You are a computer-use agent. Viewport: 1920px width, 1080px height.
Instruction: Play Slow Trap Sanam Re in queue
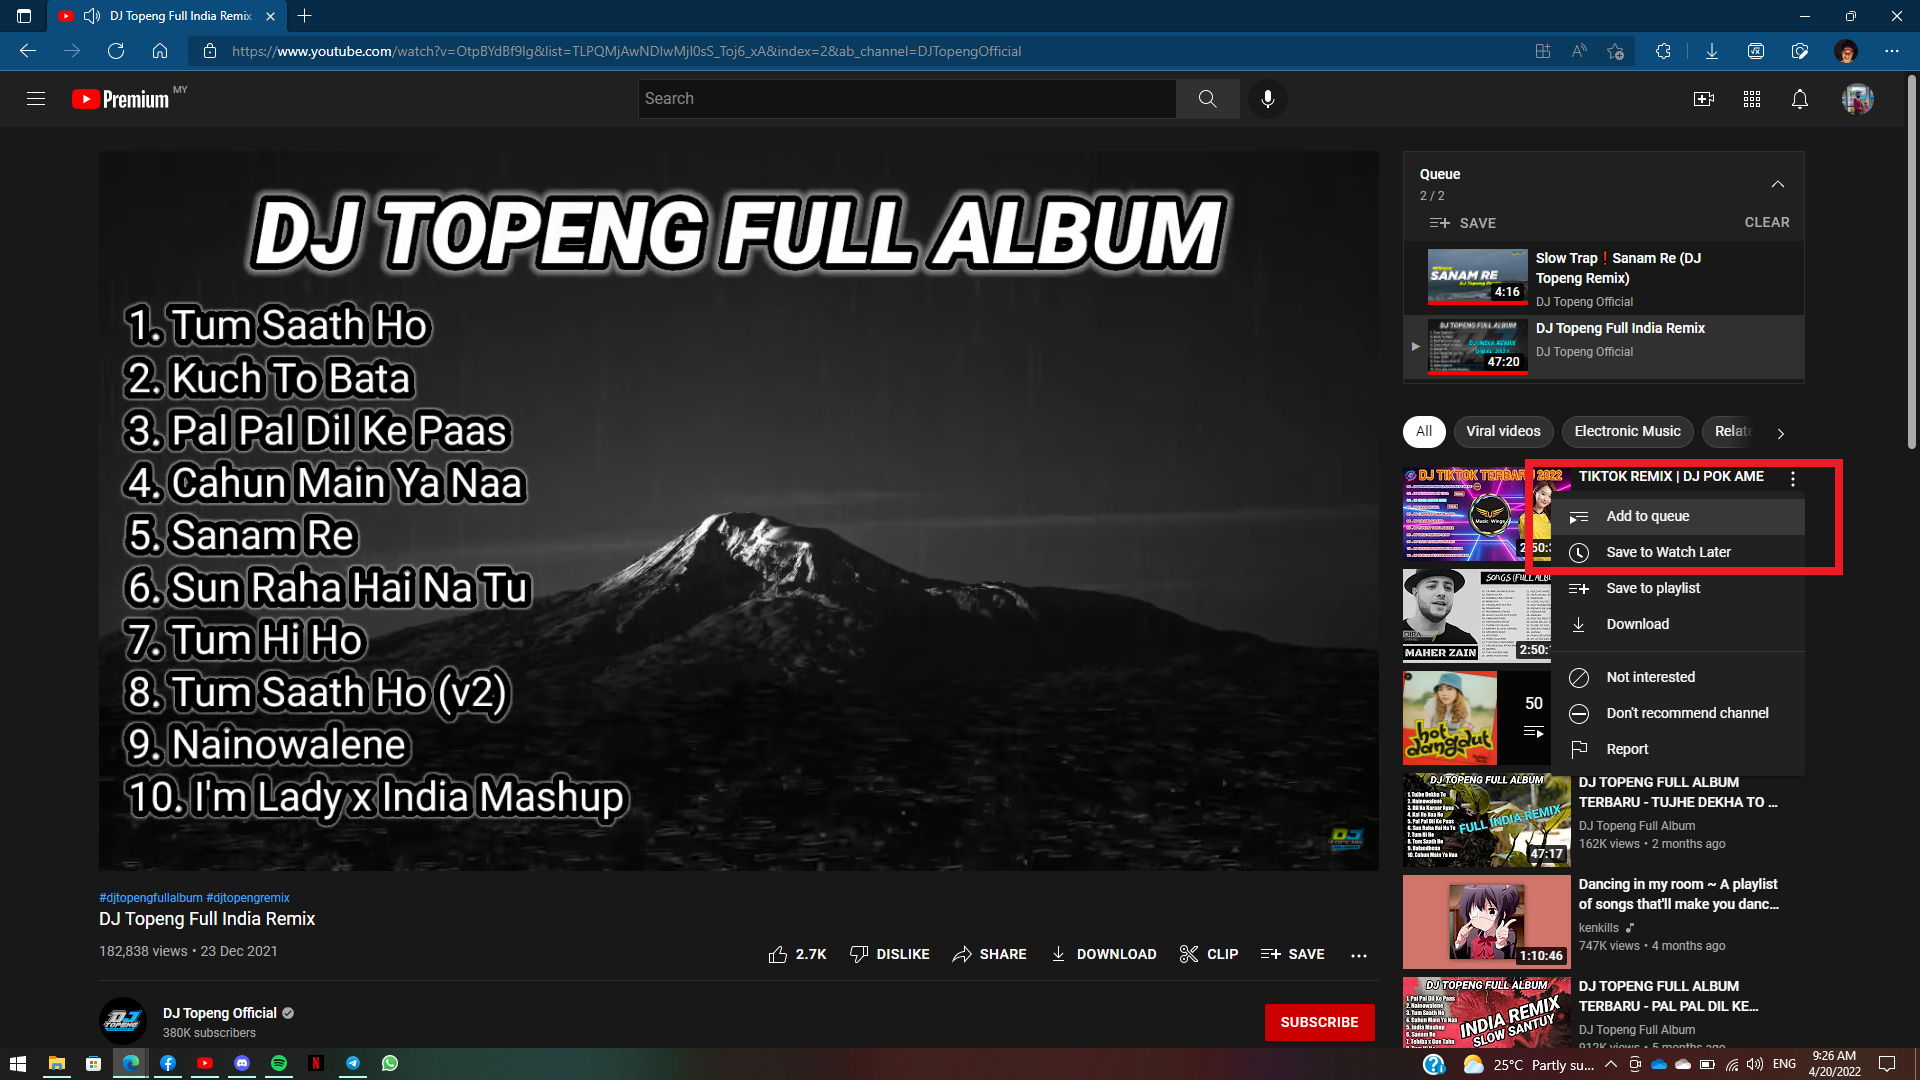(1604, 278)
